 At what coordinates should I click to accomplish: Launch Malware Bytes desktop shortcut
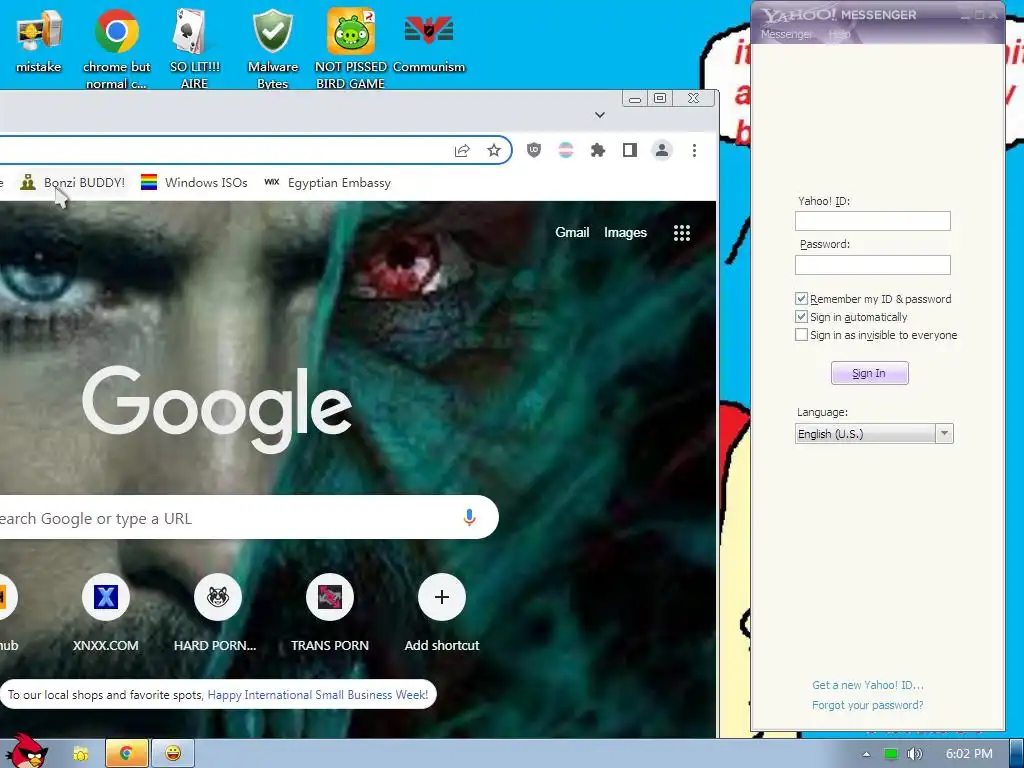coord(273,47)
